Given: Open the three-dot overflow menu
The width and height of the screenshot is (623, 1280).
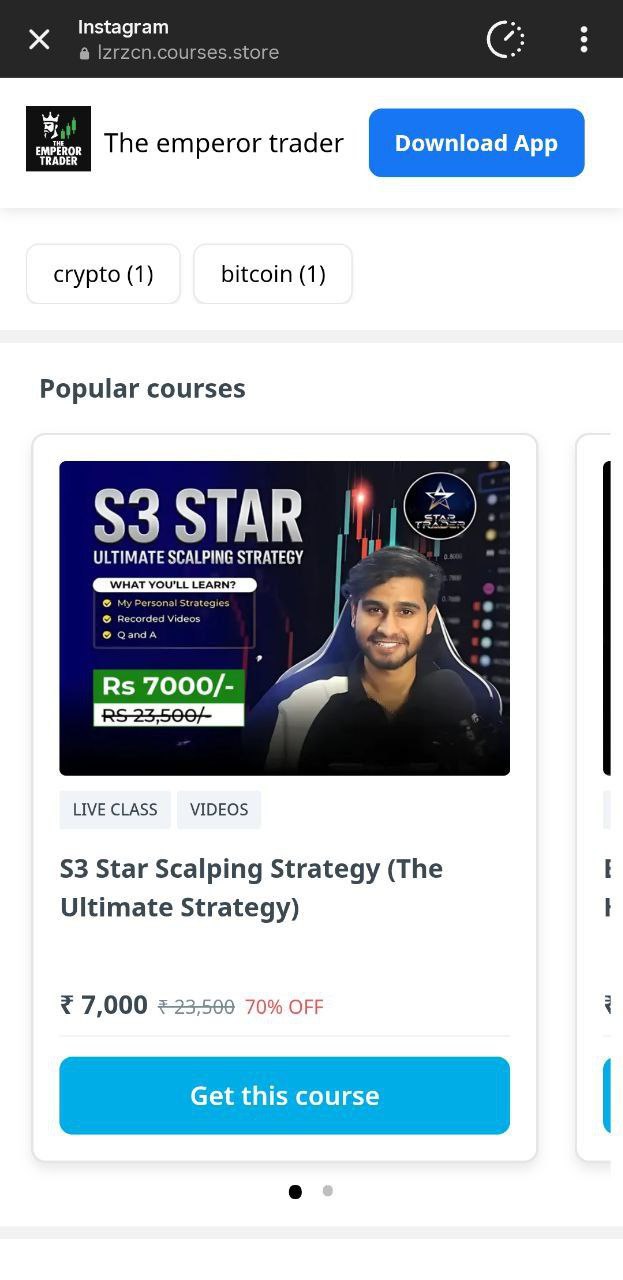Looking at the screenshot, I should click(584, 39).
